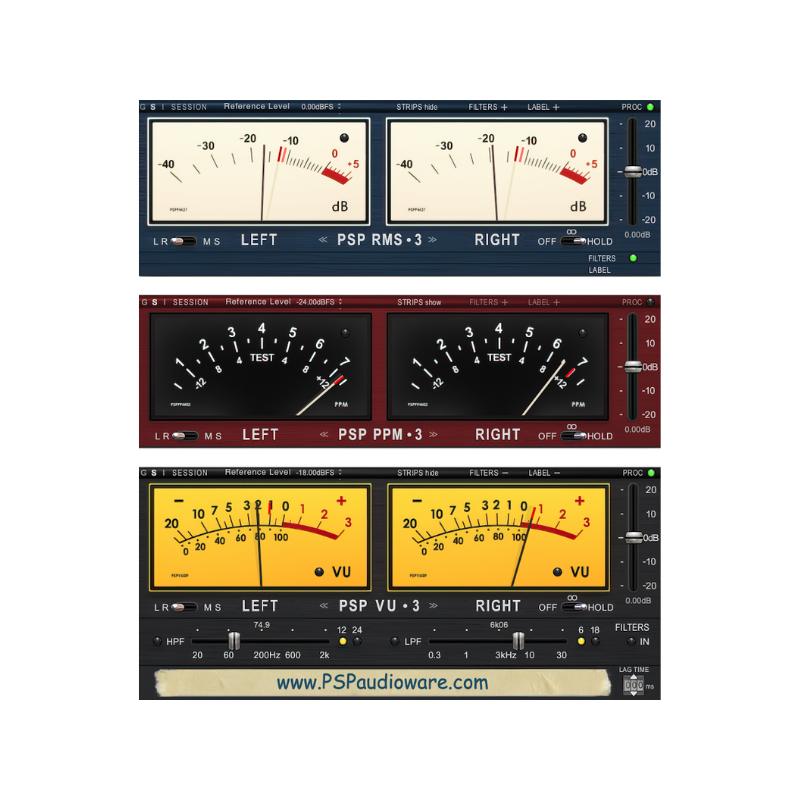This screenshot has height=800, width=800.
Task: Collapse FILTERS − on VU panel
Action: (489, 473)
